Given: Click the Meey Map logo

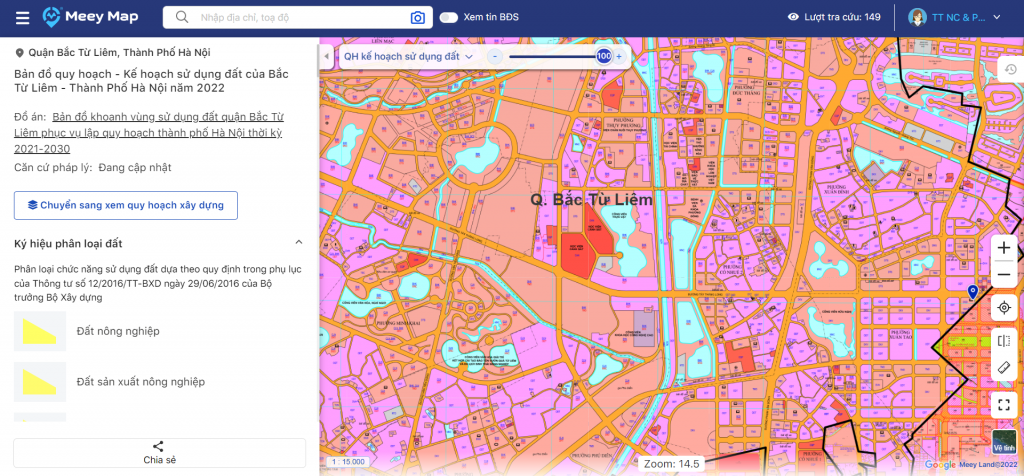Looking at the screenshot, I should pos(90,17).
